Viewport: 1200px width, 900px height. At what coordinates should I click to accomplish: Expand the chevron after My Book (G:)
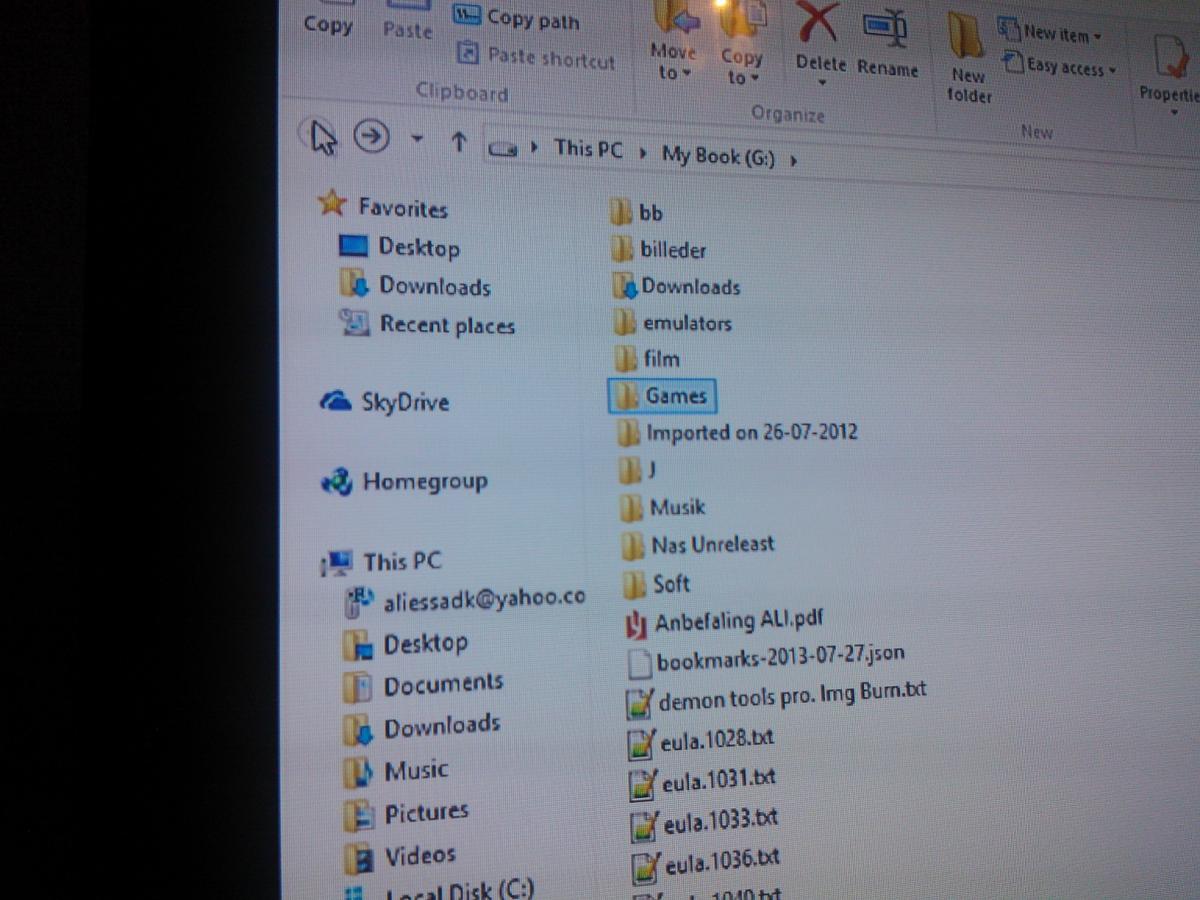point(793,159)
